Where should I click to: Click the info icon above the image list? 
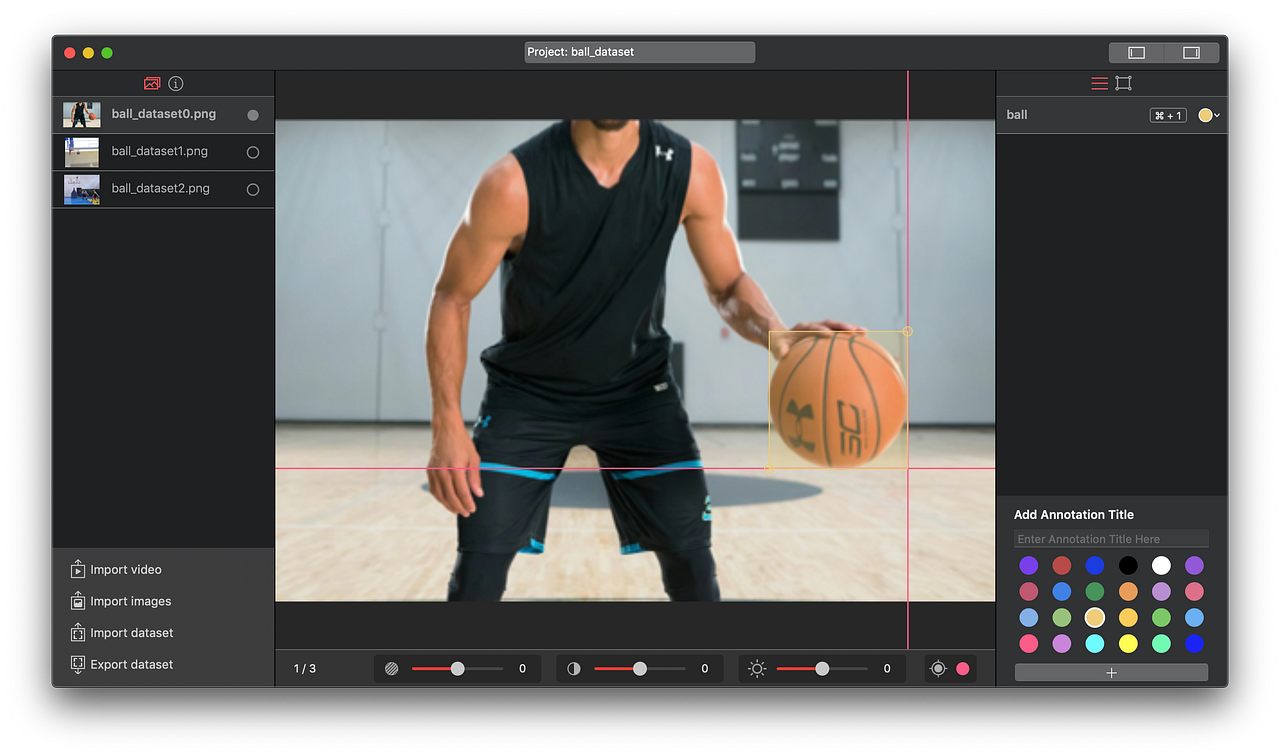[175, 83]
